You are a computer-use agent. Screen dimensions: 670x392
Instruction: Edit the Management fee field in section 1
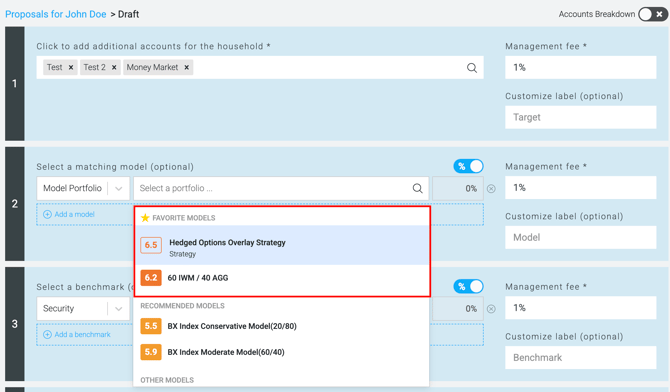click(x=580, y=67)
